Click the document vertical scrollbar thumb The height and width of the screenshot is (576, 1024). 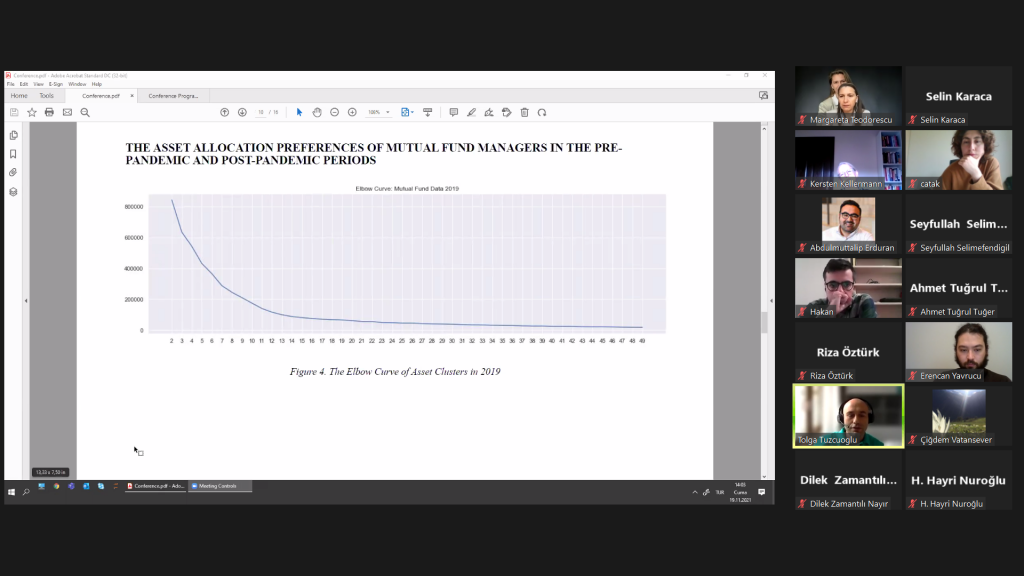coord(764,322)
